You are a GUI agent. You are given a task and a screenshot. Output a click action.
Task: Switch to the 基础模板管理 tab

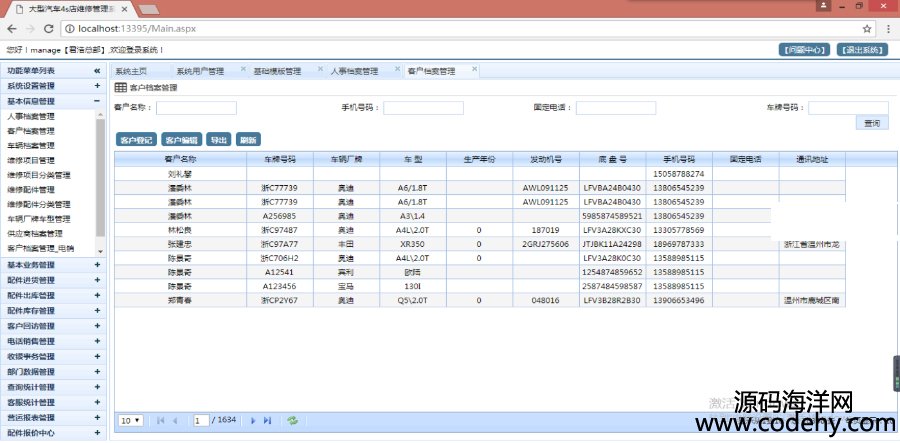(x=277, y=72)
